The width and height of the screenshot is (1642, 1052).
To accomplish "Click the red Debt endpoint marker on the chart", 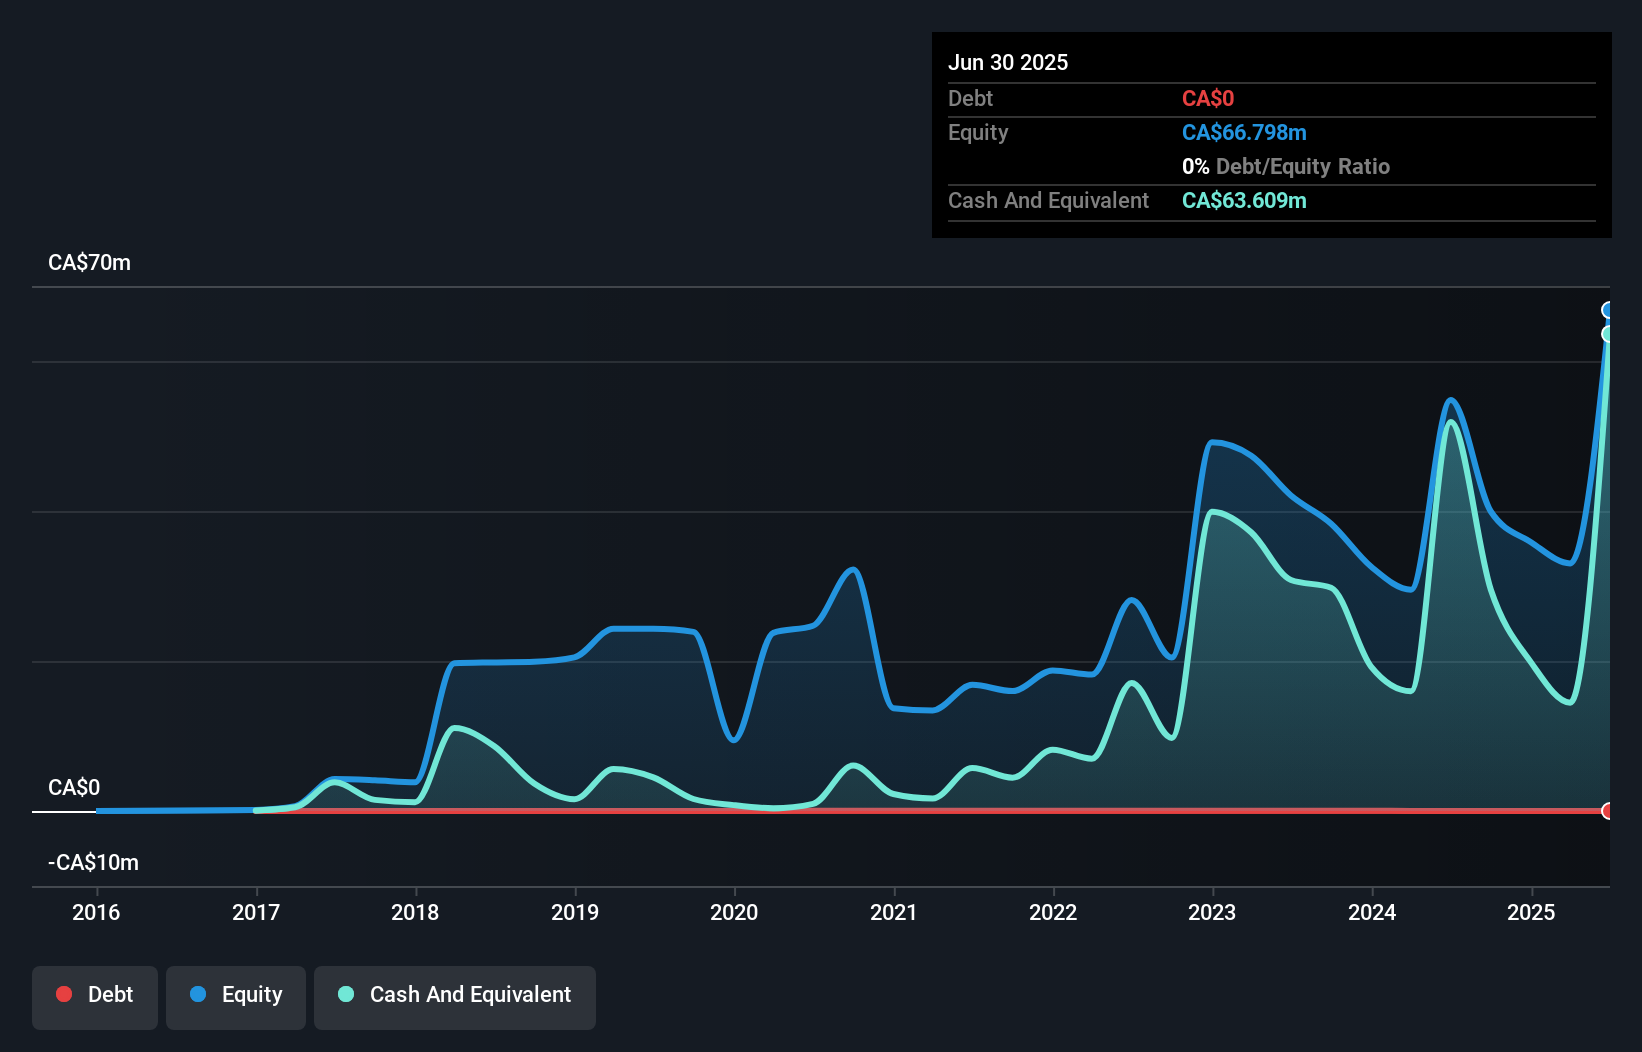I will [x=1608, y=811].
